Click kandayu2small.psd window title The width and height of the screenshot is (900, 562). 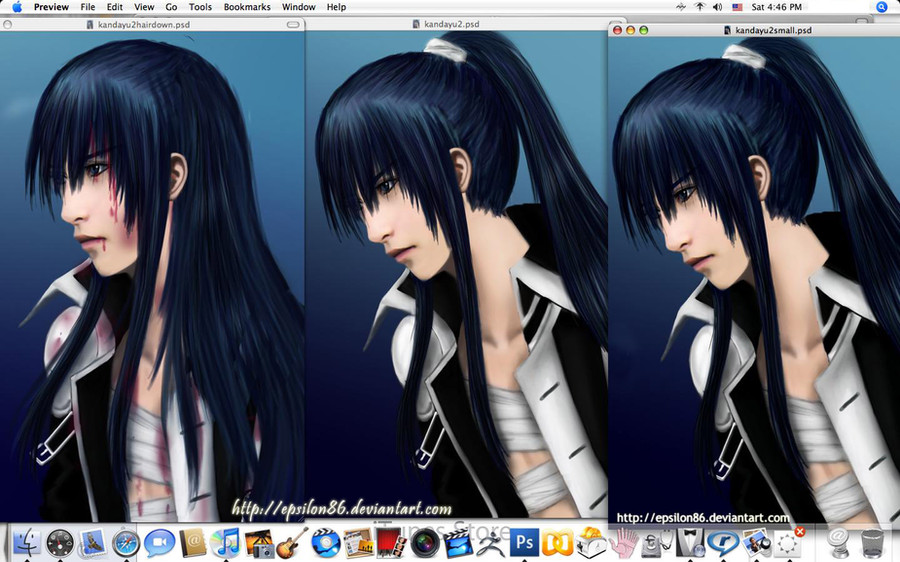click(x=774, y=30)
